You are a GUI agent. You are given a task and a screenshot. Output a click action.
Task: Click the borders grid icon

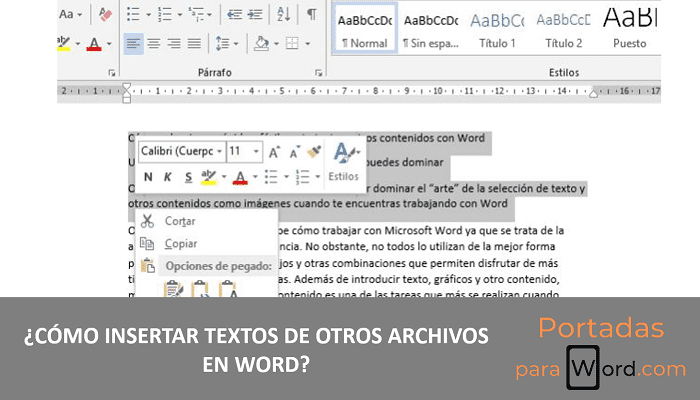tap(292, 44)
